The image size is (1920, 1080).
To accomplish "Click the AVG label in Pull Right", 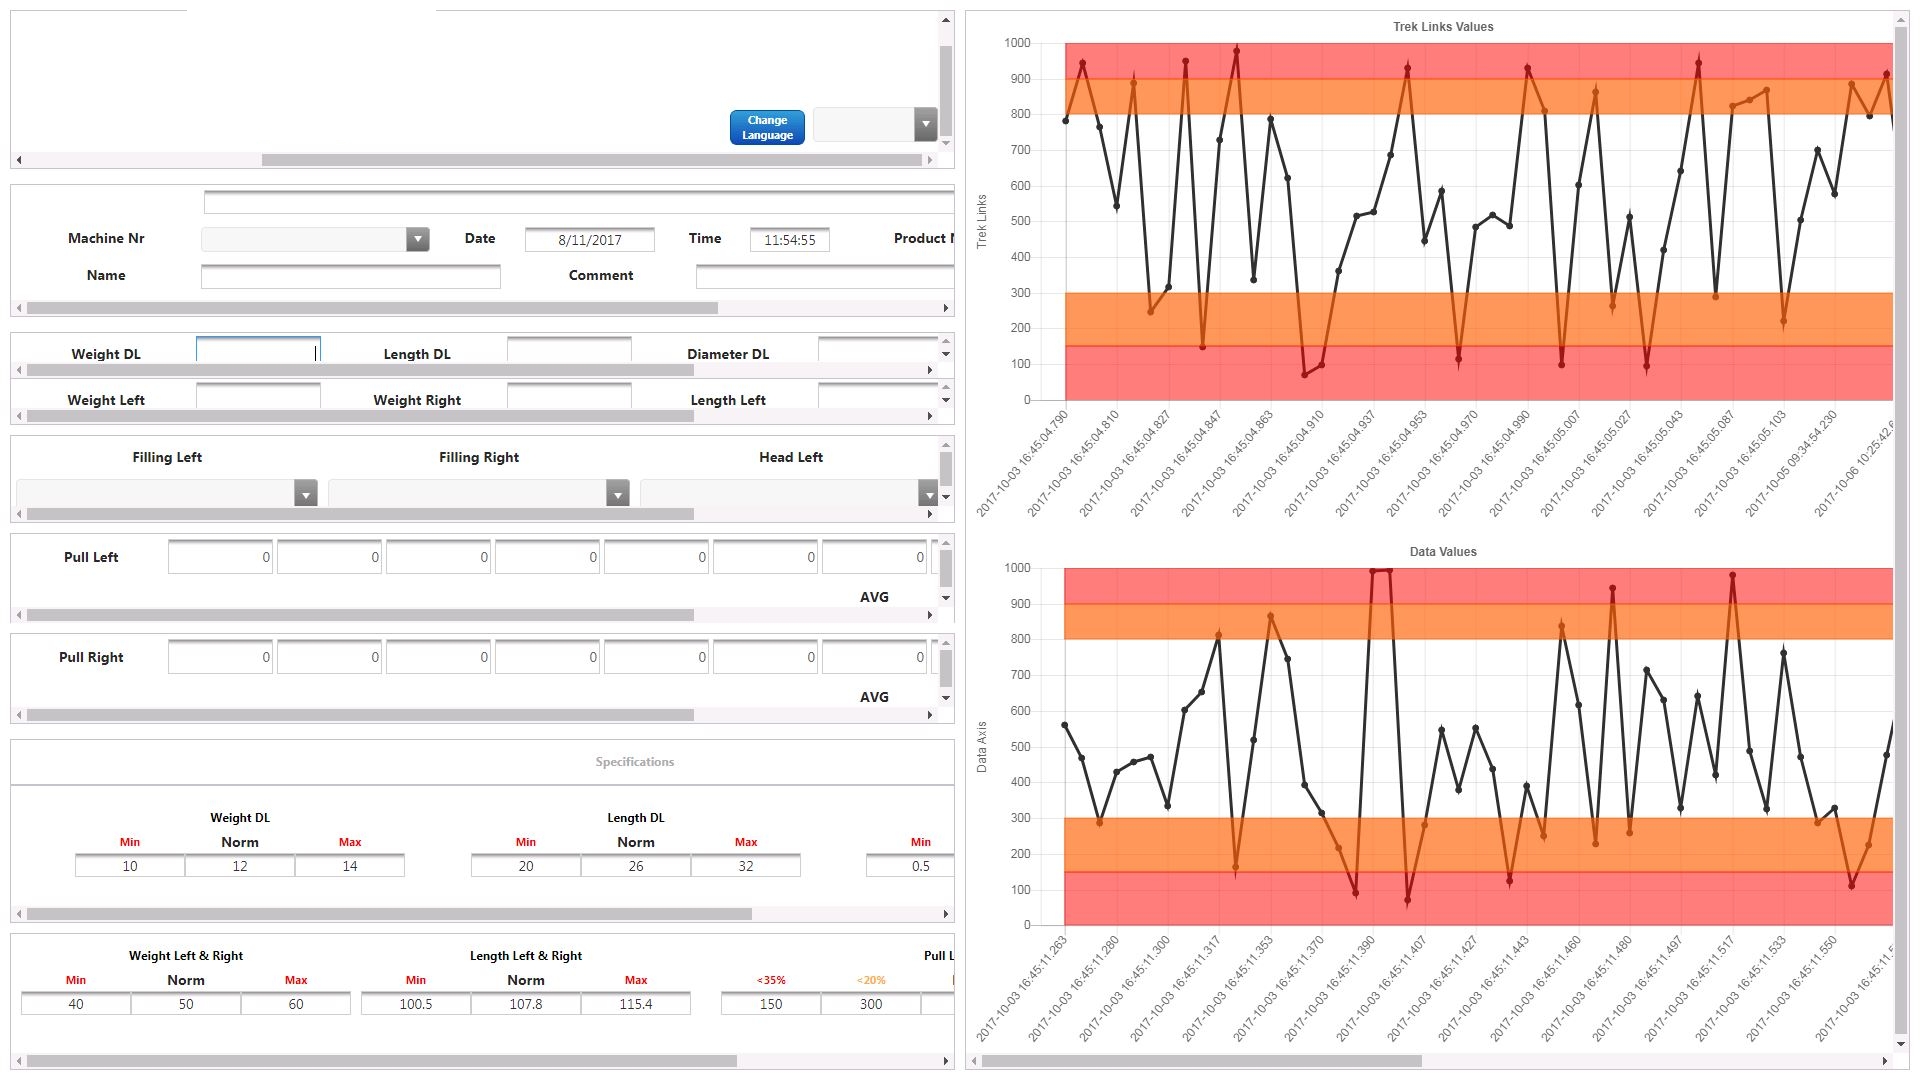I will tap(874, 697).
